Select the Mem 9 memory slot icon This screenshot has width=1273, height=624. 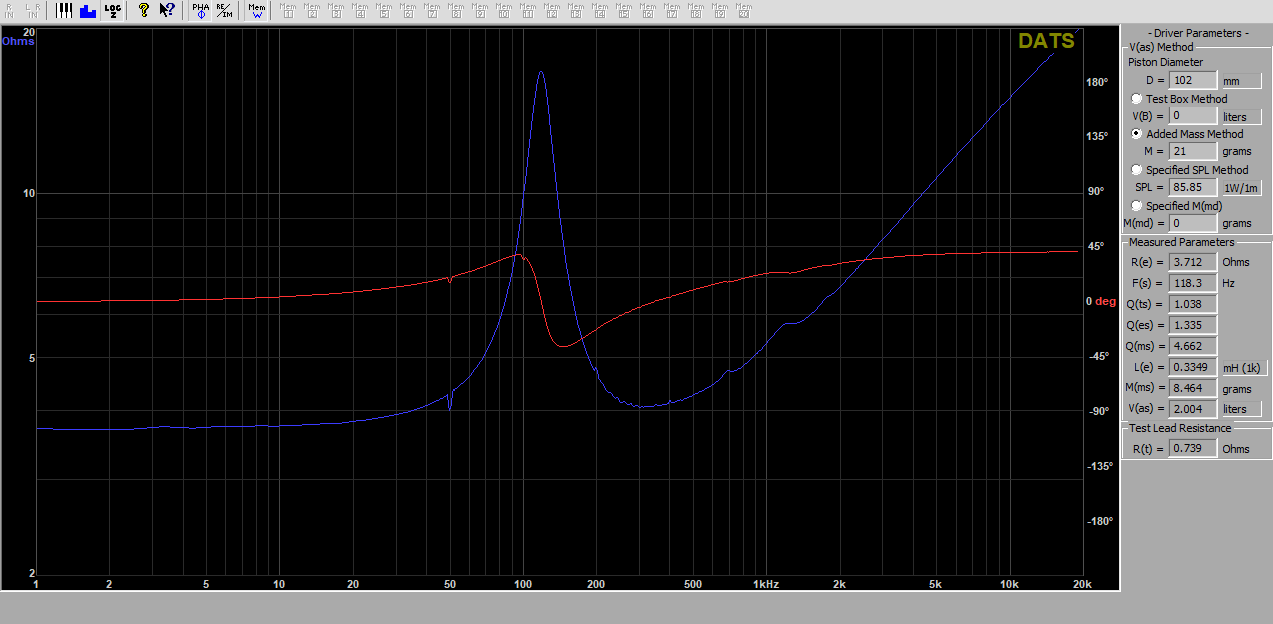click(x=480, y=11)
